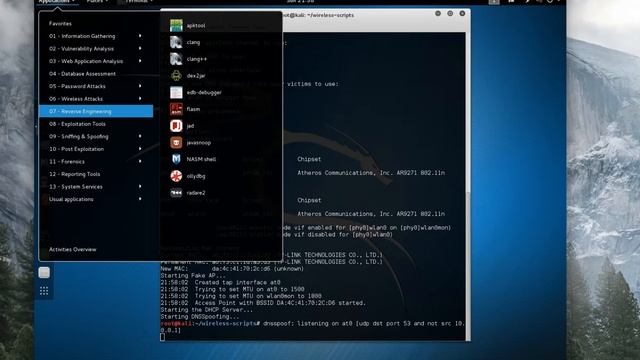Expand the 02 - Vulnerability Analysis arrow
Viewport: 640px width, 360px height.
pos(140,49)
